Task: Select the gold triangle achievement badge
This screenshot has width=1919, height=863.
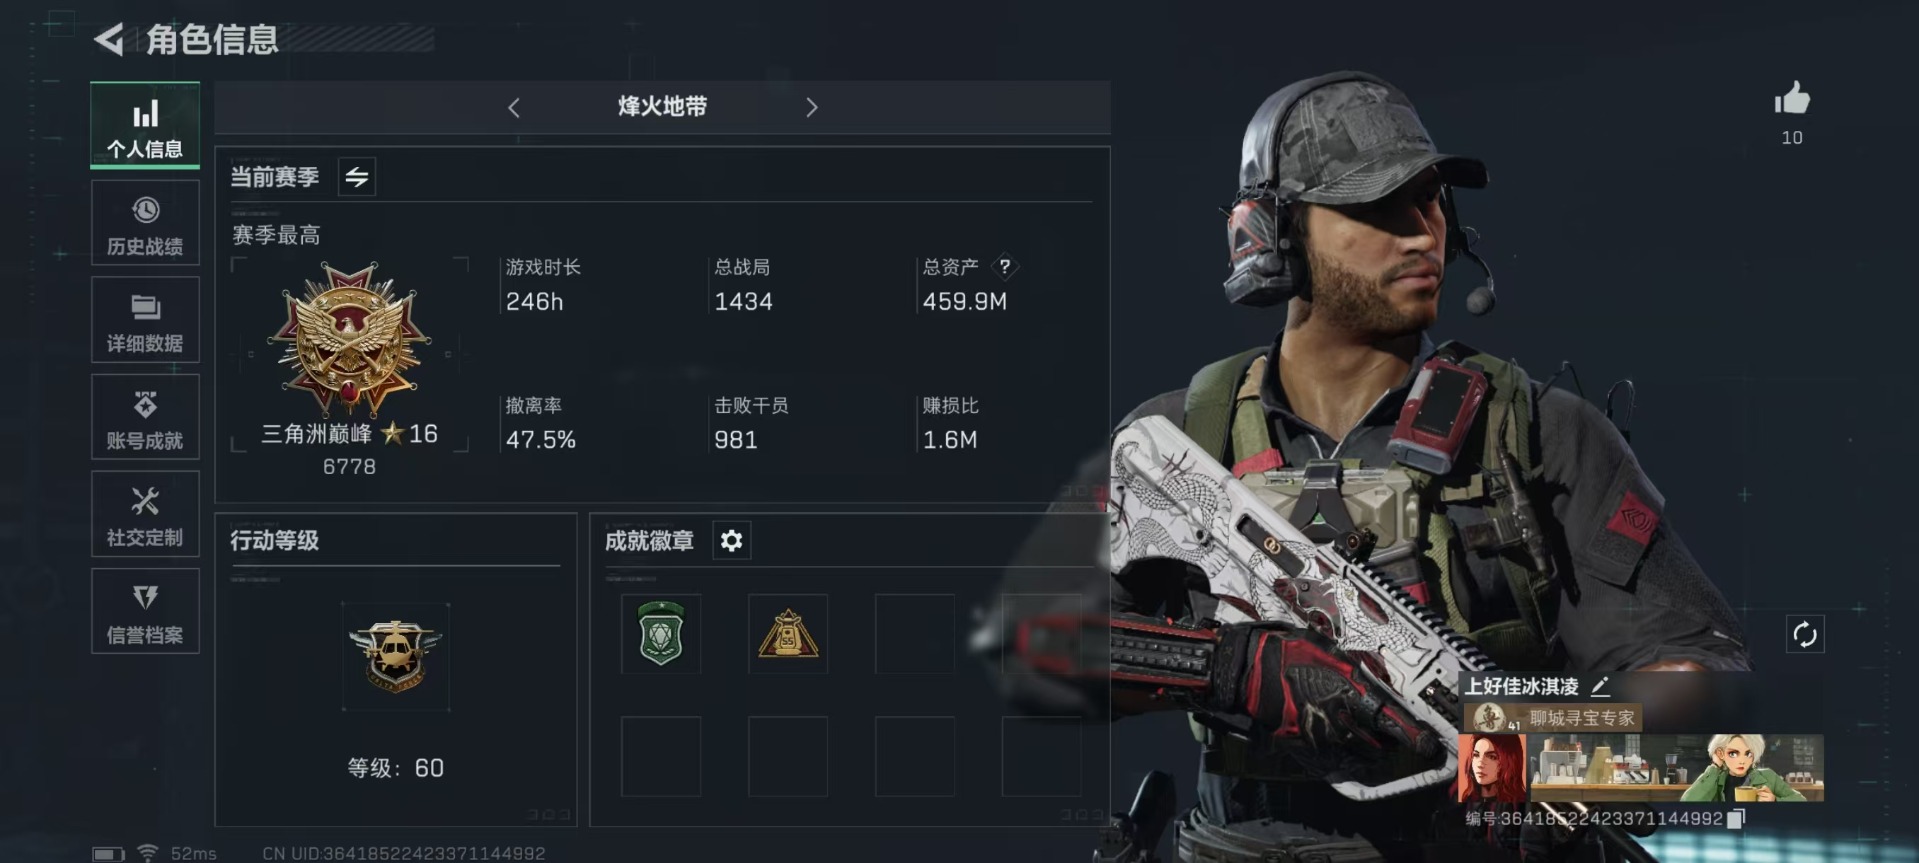Action: tap(788, 634)
